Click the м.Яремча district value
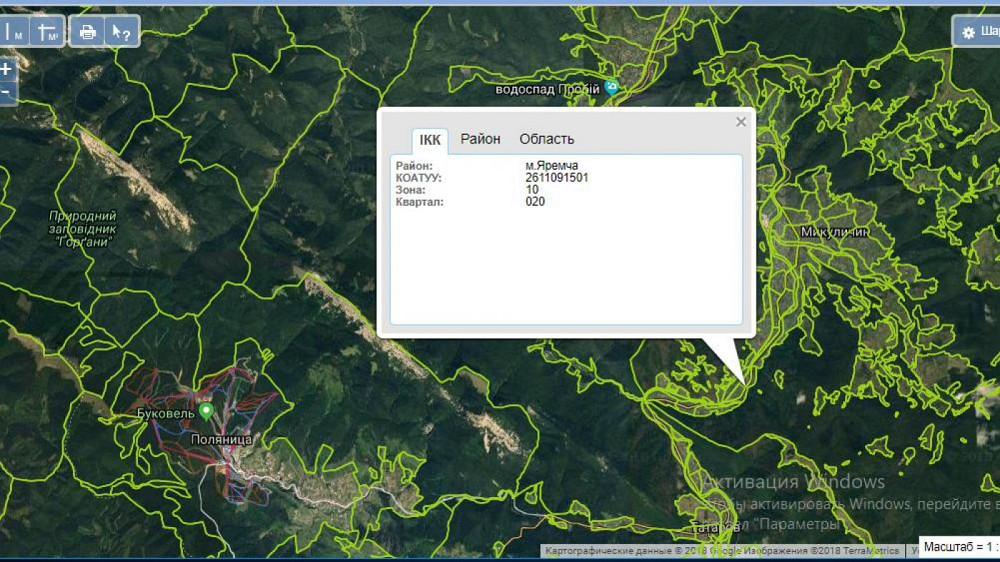Image resolution: width=1000 pixels, height=562 pixels. 552,165
